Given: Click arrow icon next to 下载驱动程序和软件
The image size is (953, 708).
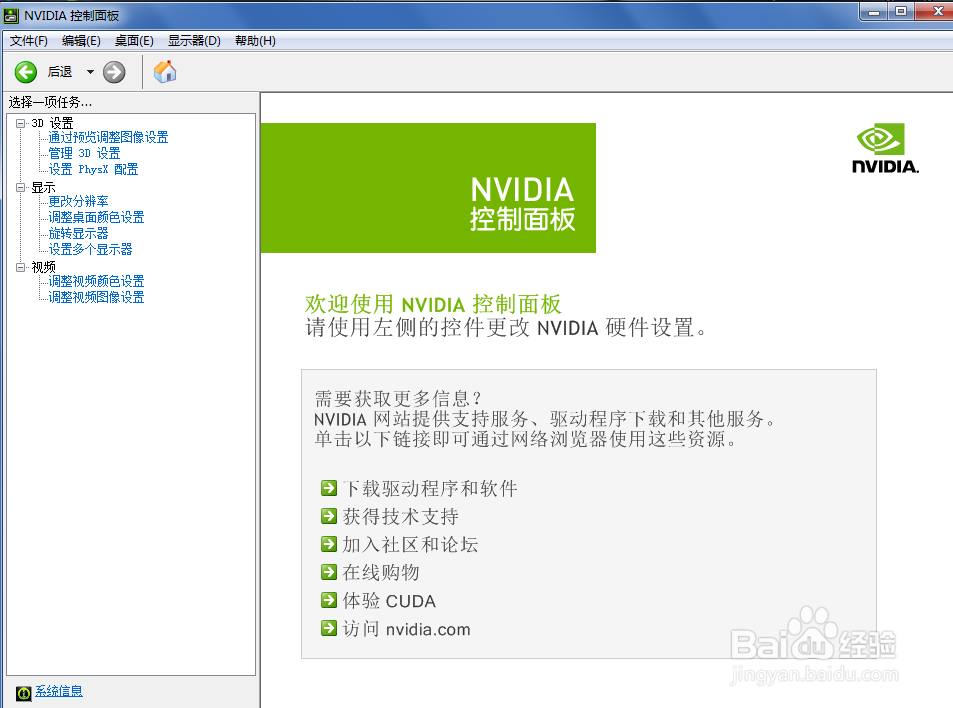Looking at the screenshot, I should [329, 488].
